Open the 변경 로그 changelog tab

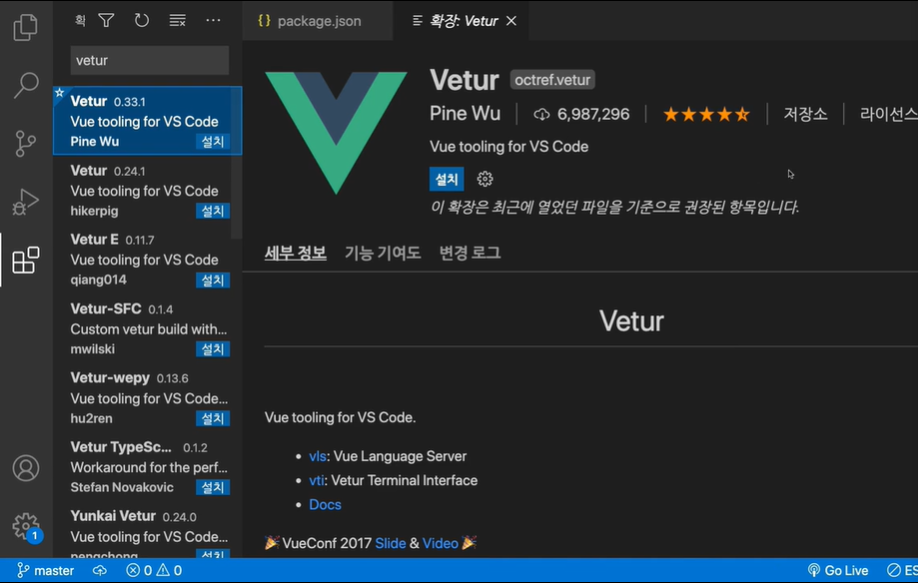(470, 253)
